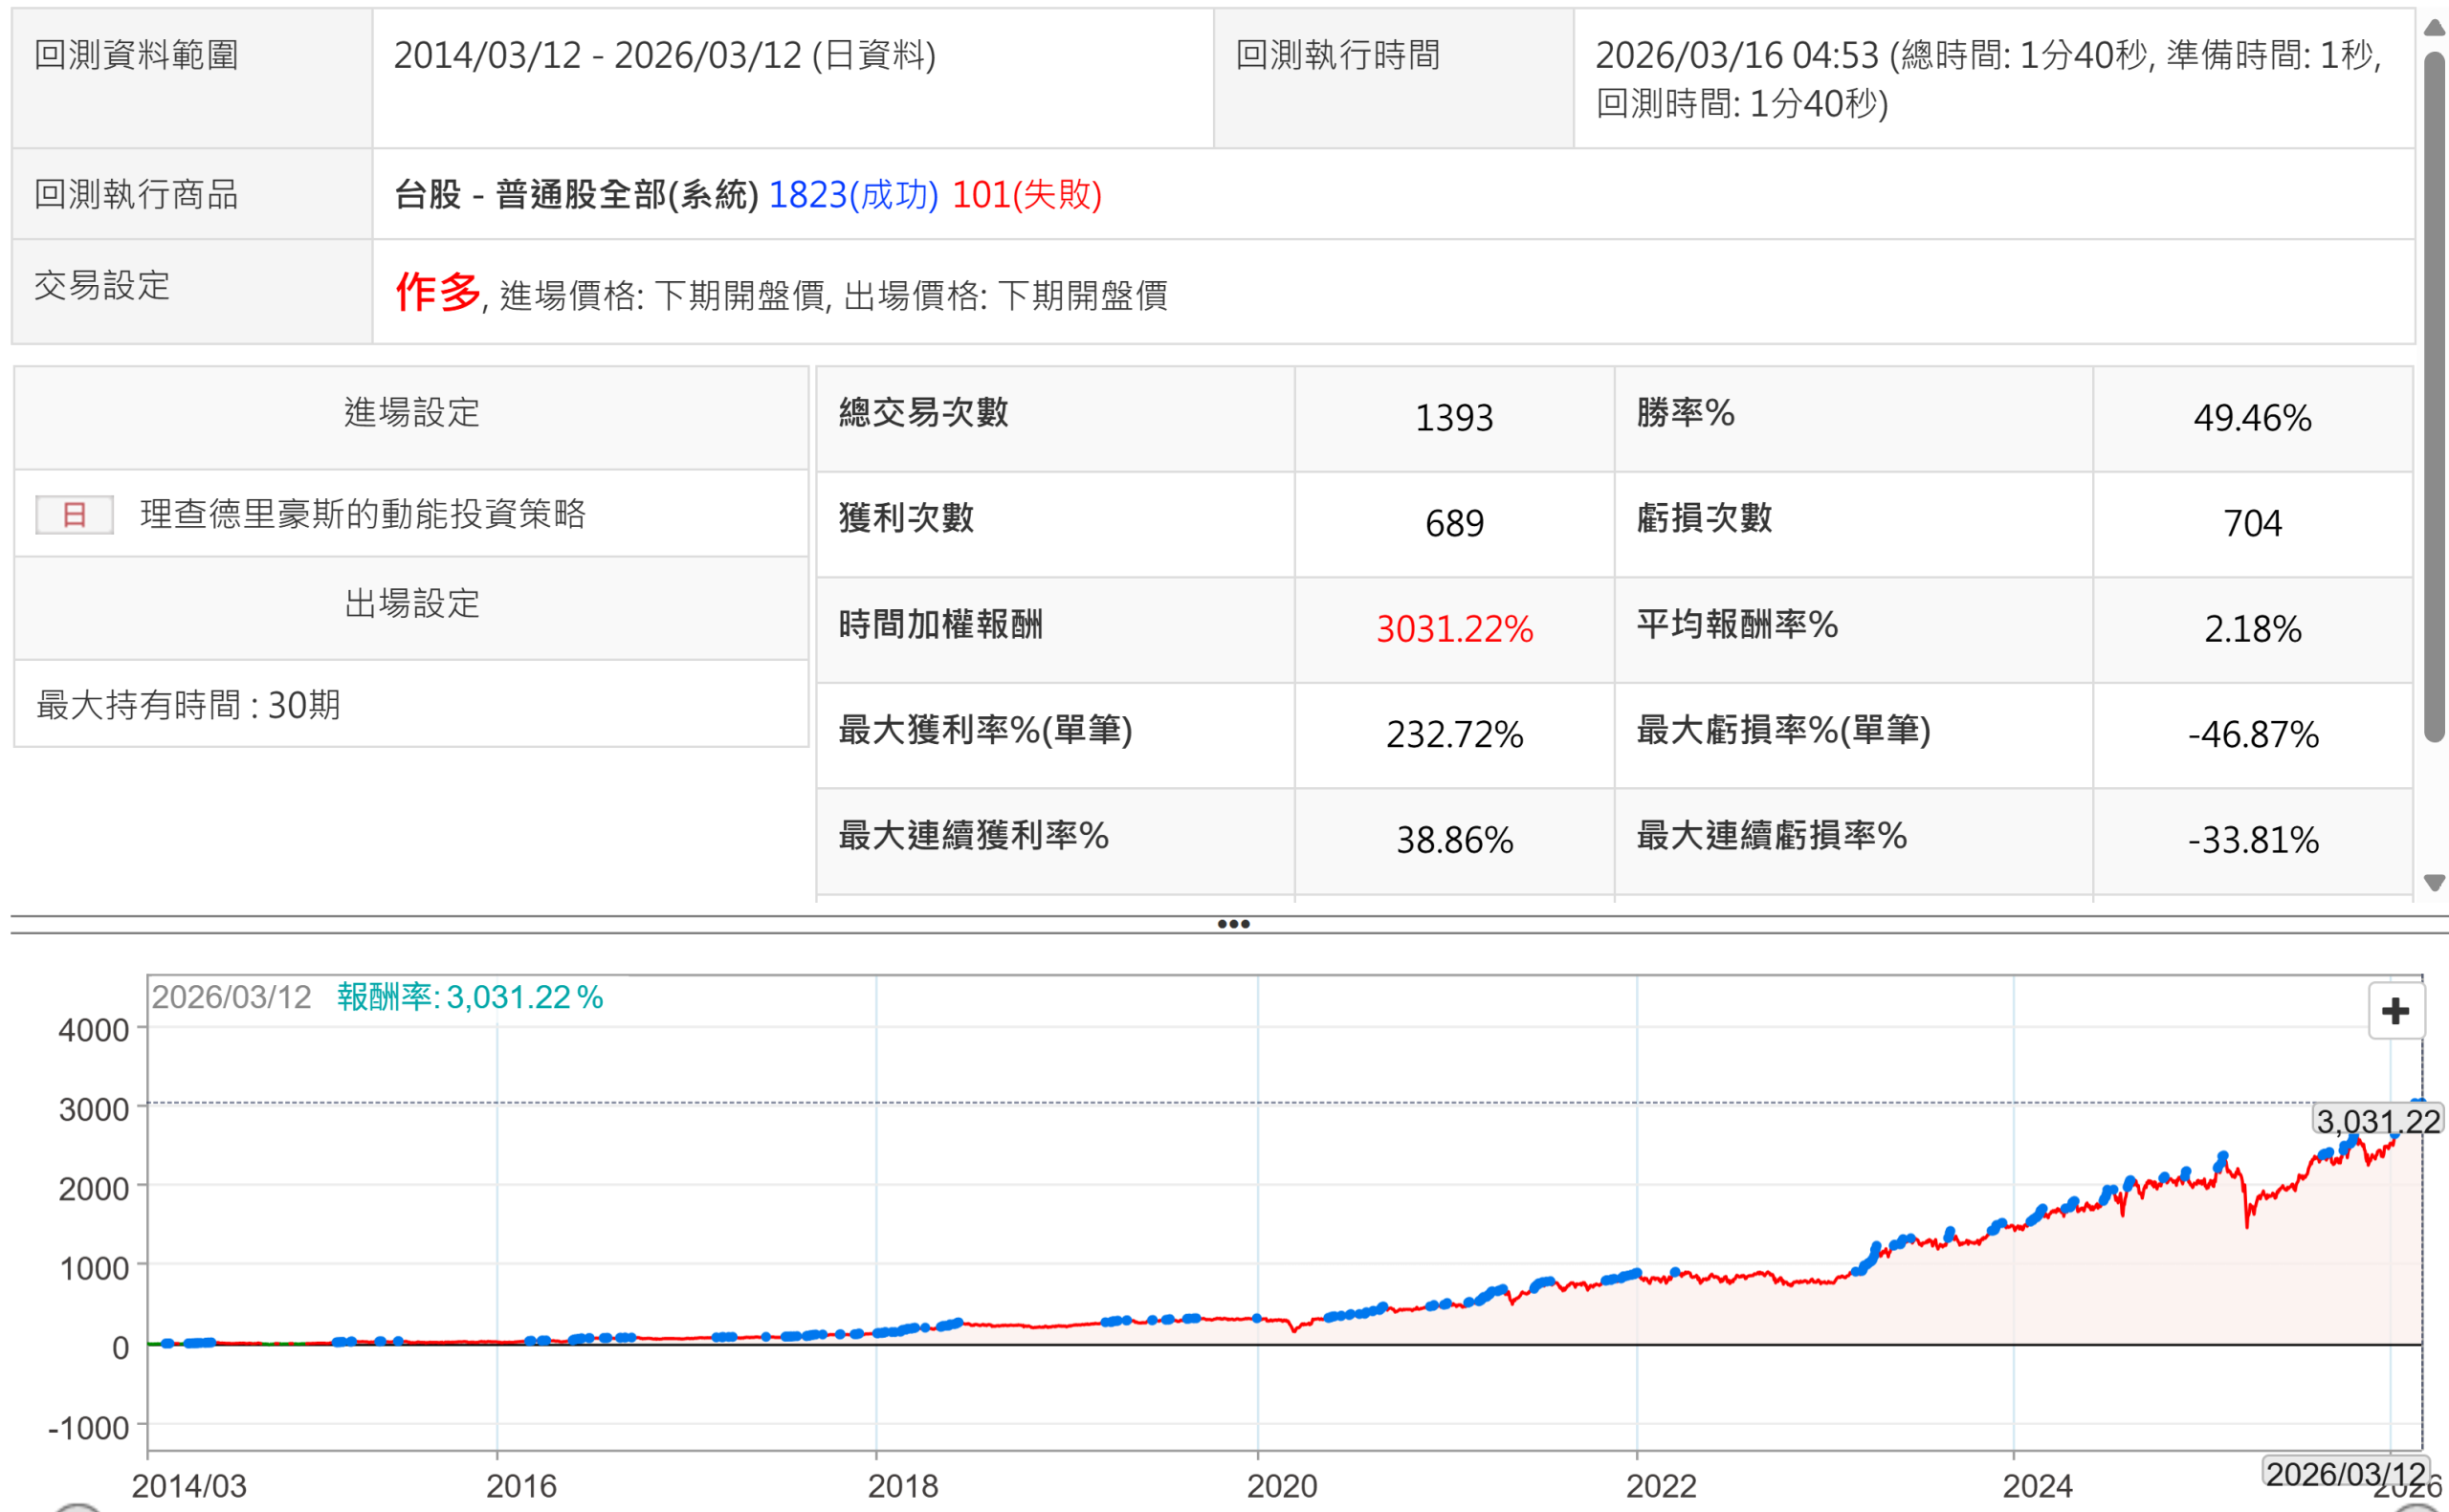
Task: Open the 101(失敗) failed symbols link
Action: pyautogui.click(x=1026, y=195)
